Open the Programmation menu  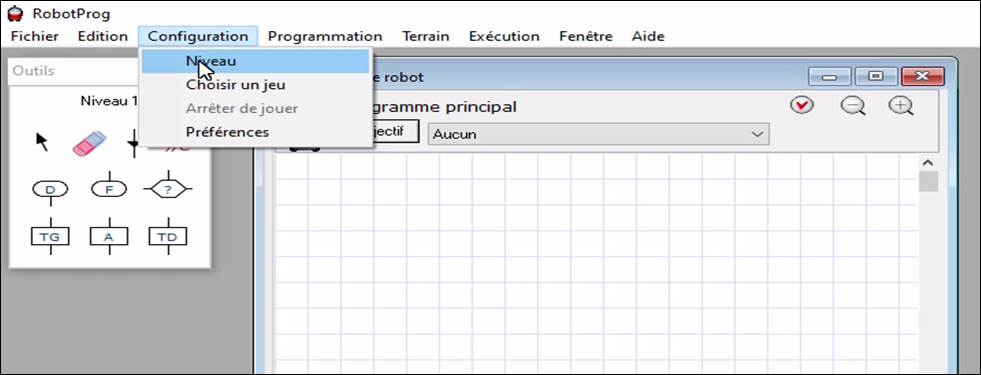point(325,36)
